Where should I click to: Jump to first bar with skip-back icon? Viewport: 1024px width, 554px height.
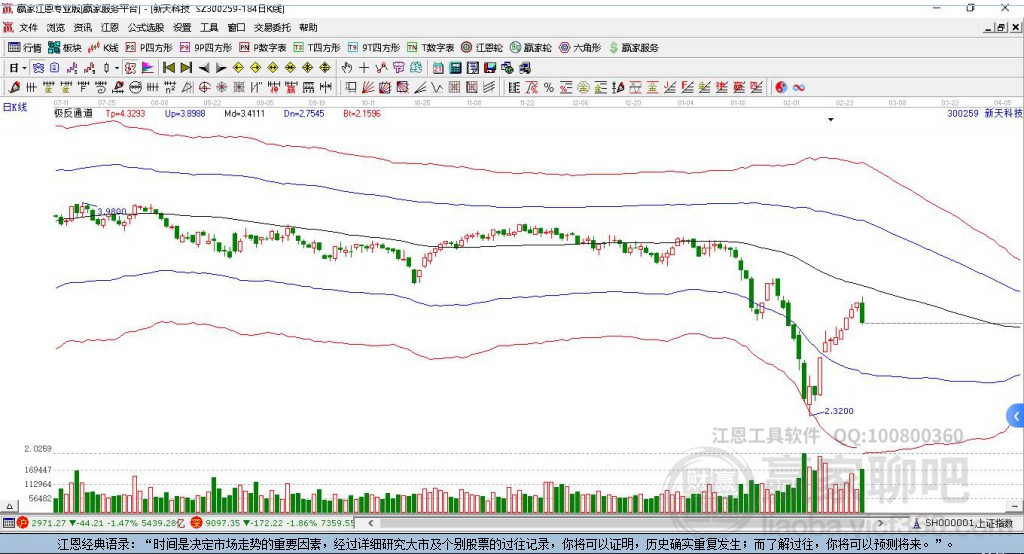(168, 68)
